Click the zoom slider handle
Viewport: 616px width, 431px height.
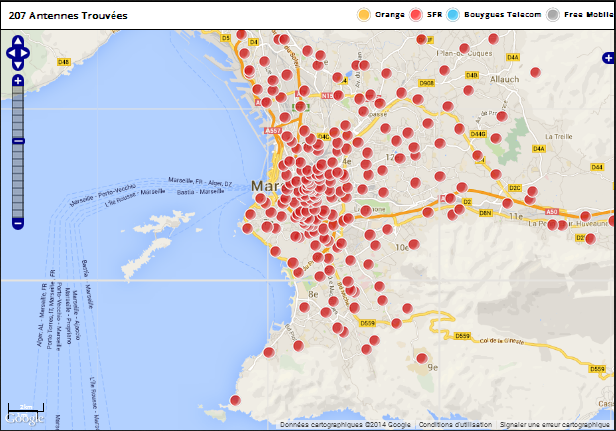coord(17,141)
